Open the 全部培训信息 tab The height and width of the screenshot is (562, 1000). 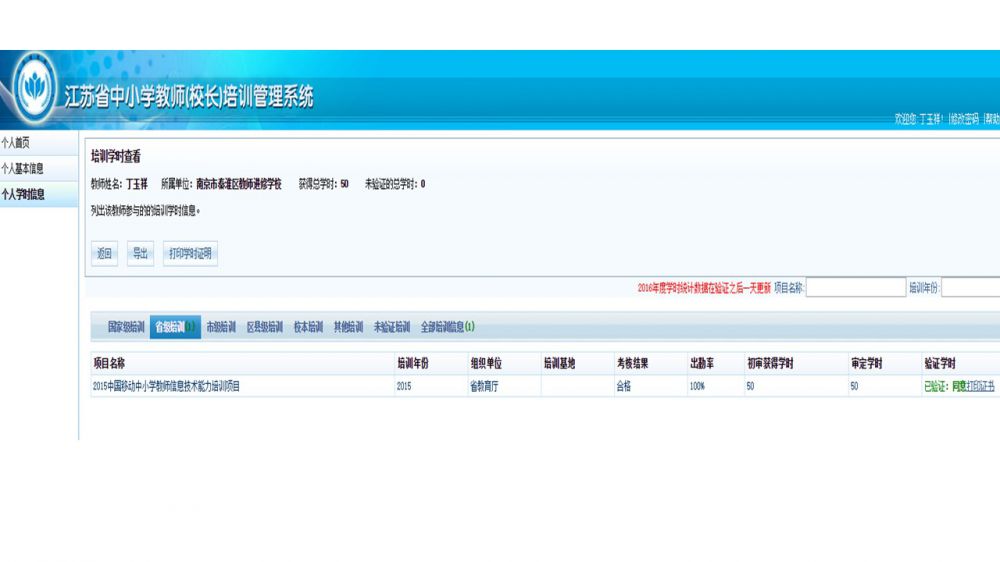pyautogui.click(x=447, y=327)
